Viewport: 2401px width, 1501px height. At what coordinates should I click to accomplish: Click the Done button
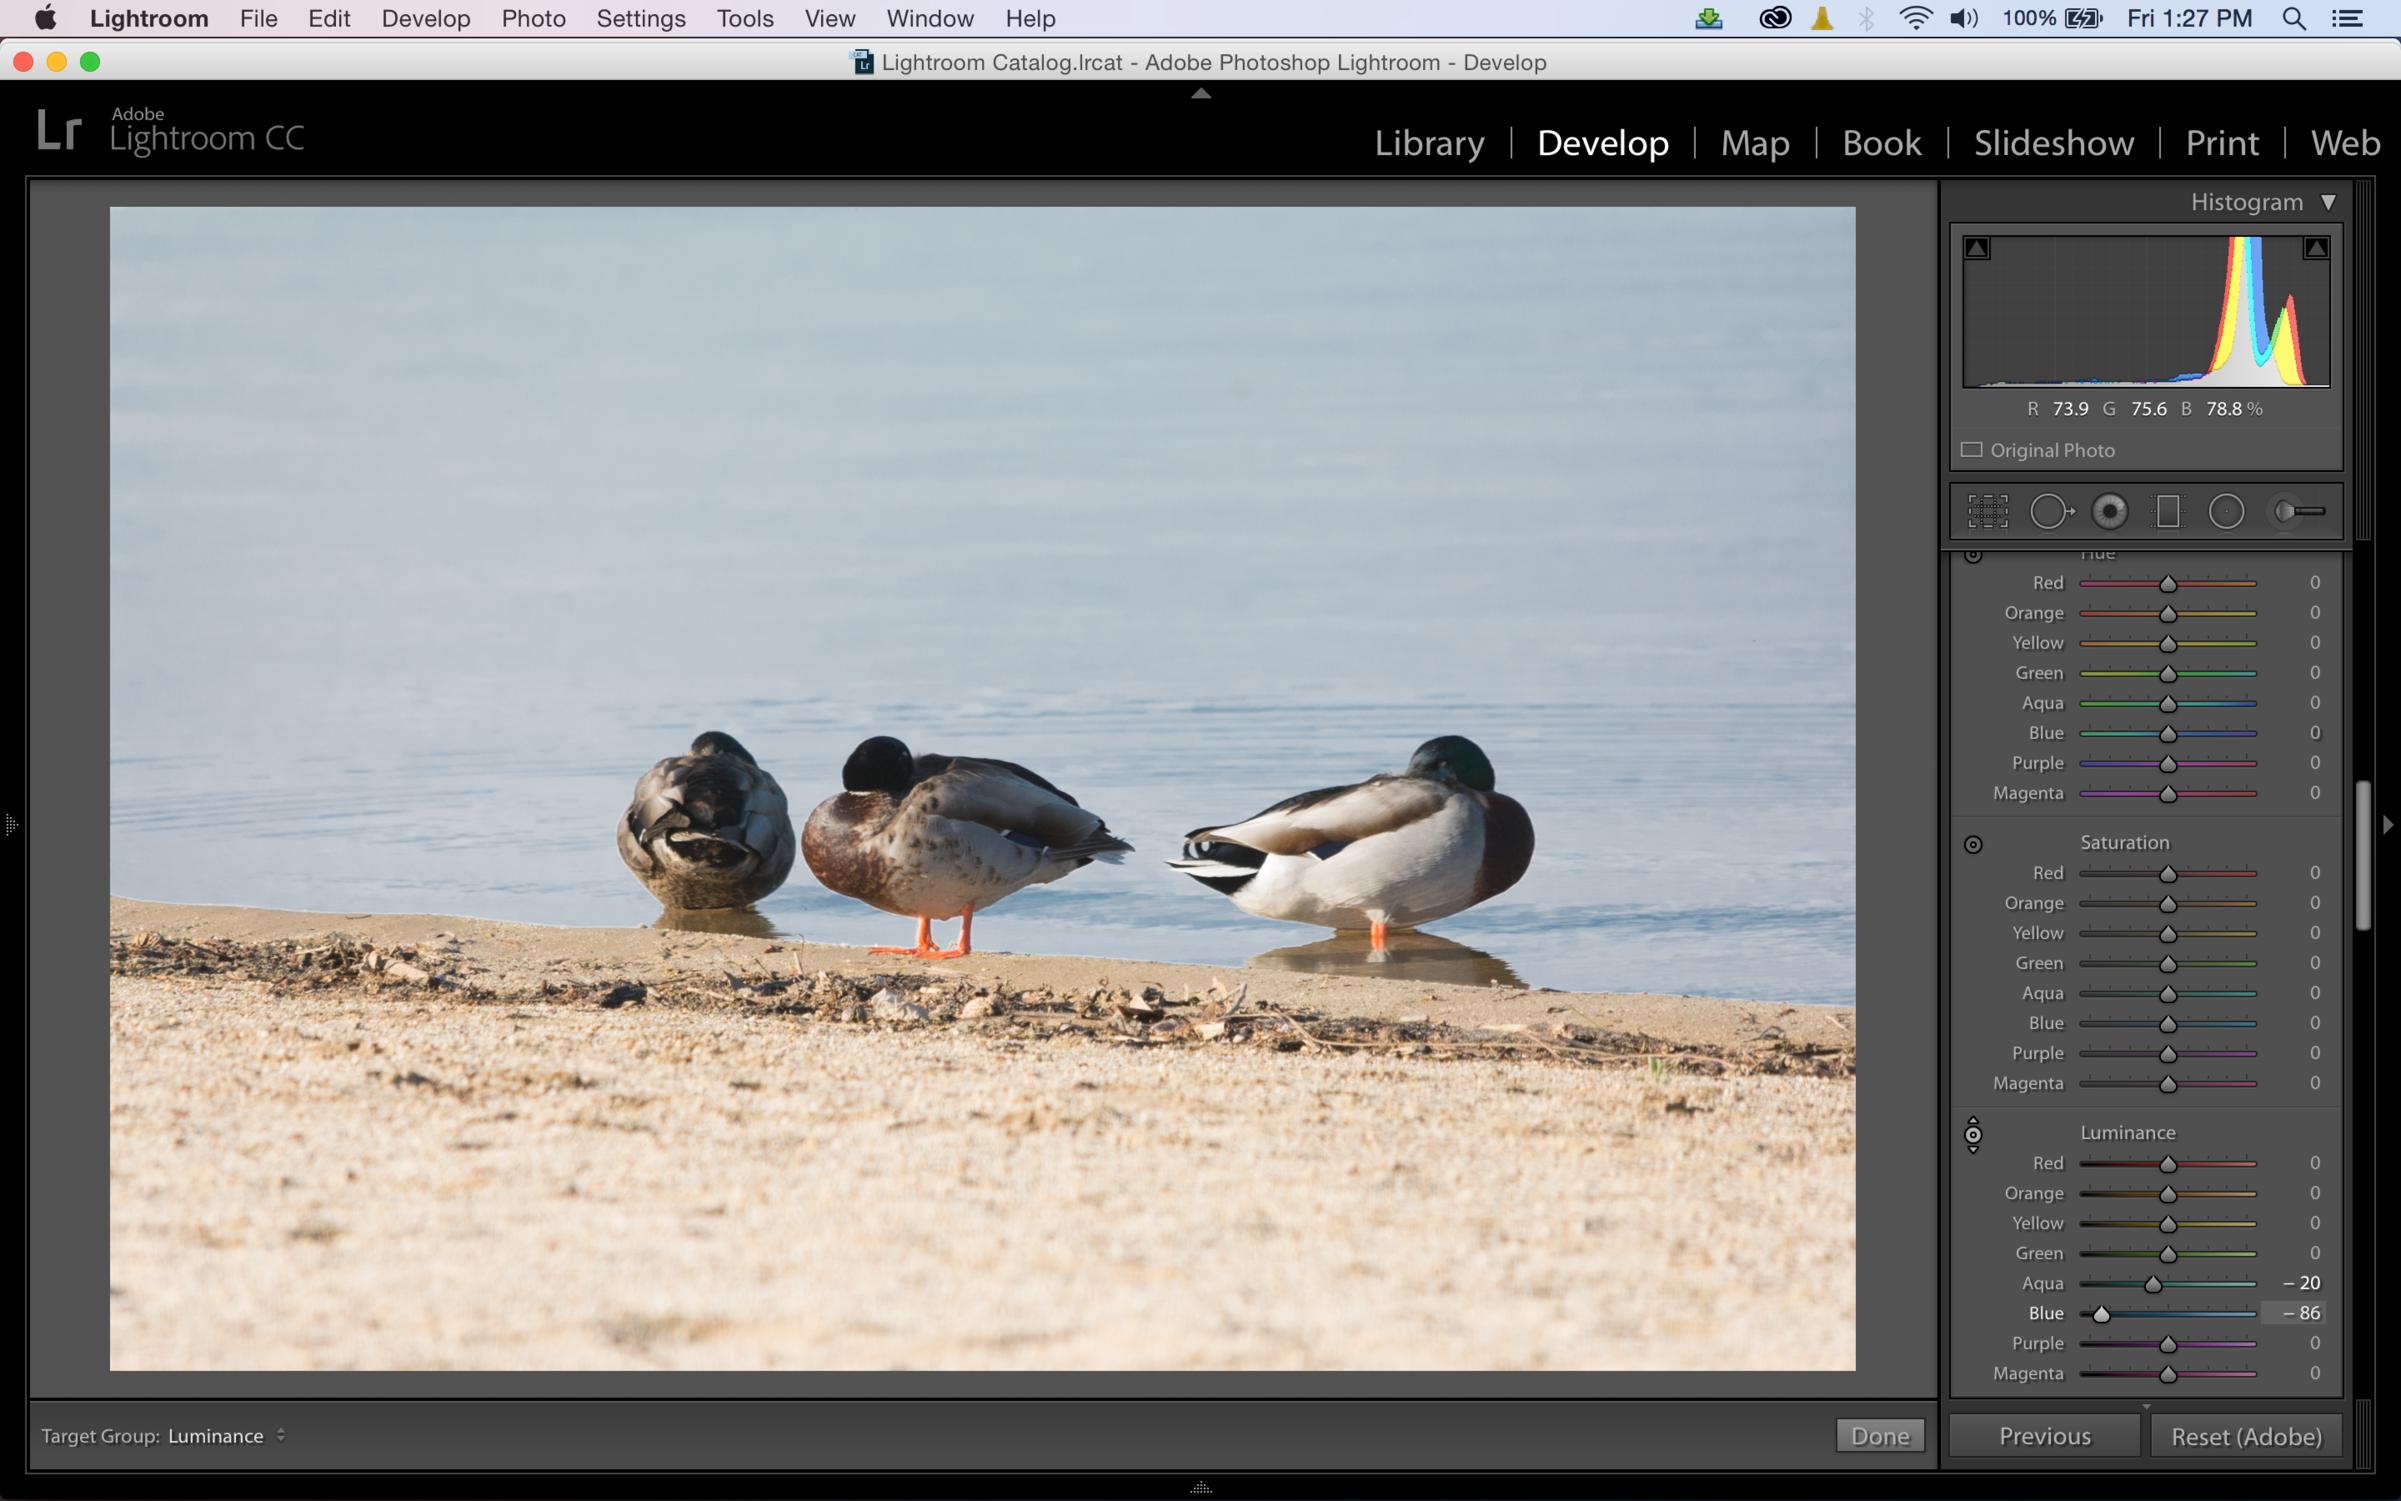click(1879, 1436)
